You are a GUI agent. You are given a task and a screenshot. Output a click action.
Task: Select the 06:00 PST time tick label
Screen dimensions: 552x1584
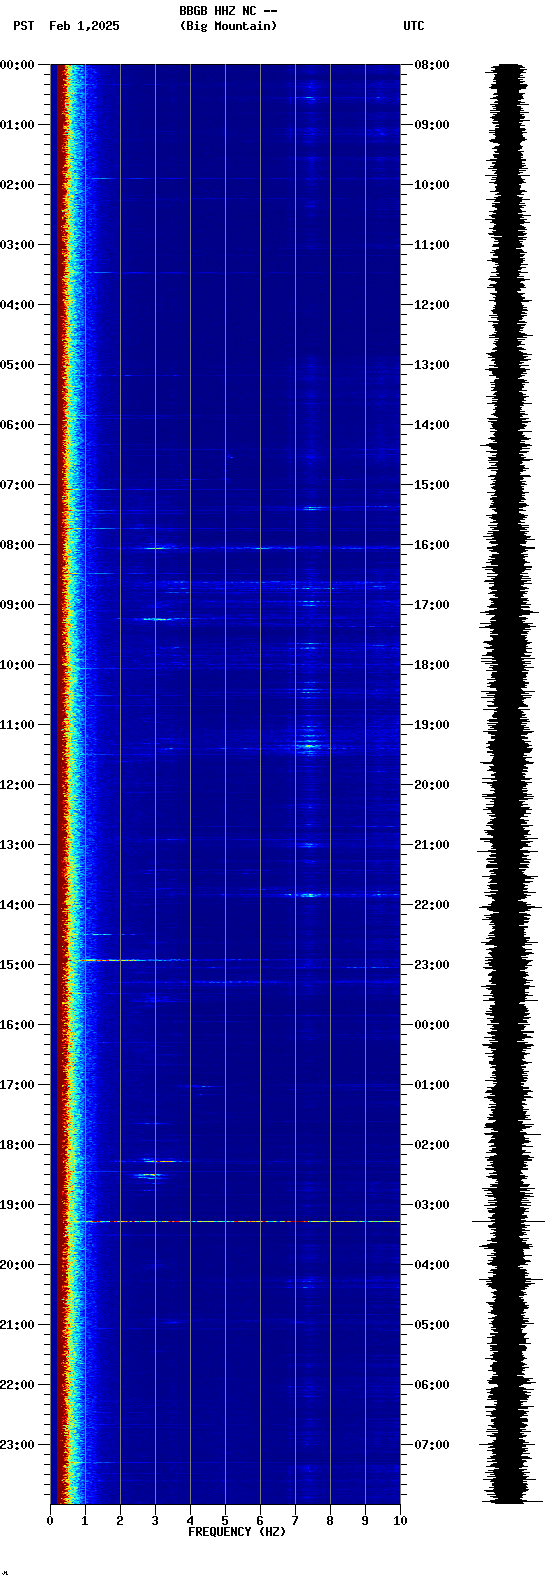(17, 425)
